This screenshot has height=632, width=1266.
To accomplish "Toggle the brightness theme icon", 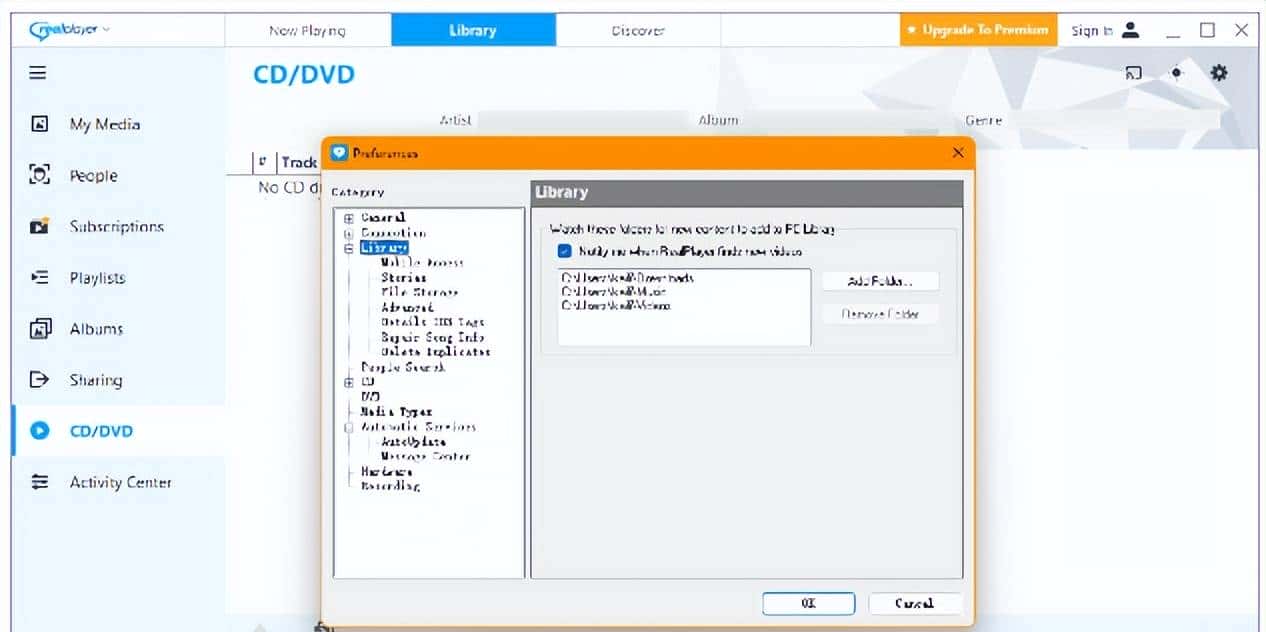I will [x=1176, y=73].
